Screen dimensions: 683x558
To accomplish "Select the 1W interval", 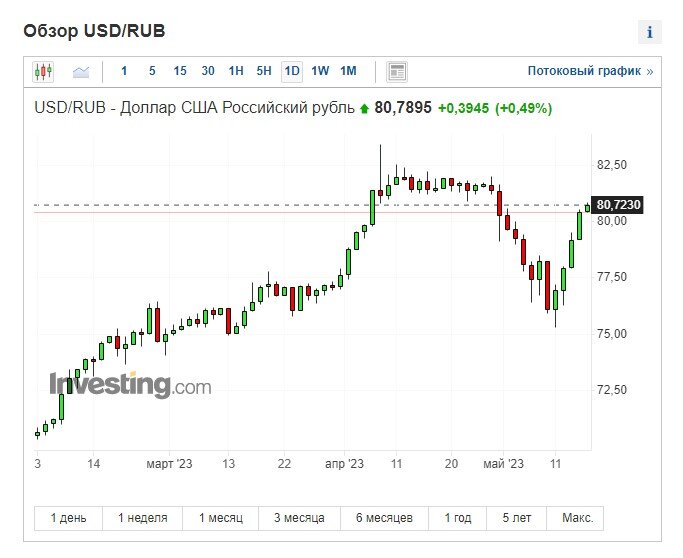I will click(320, 71).
